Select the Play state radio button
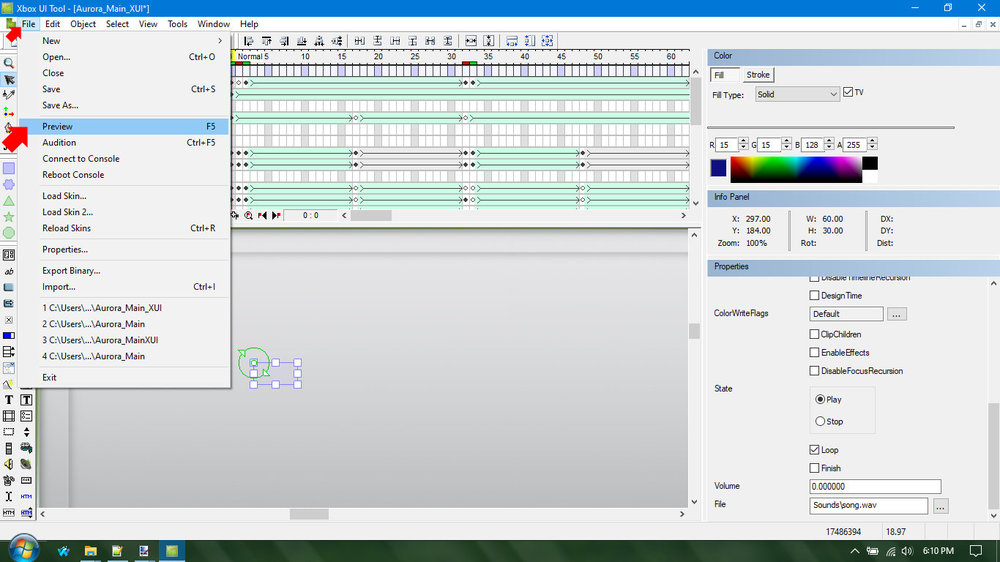 pyautogui.click(x=820, y=399)
